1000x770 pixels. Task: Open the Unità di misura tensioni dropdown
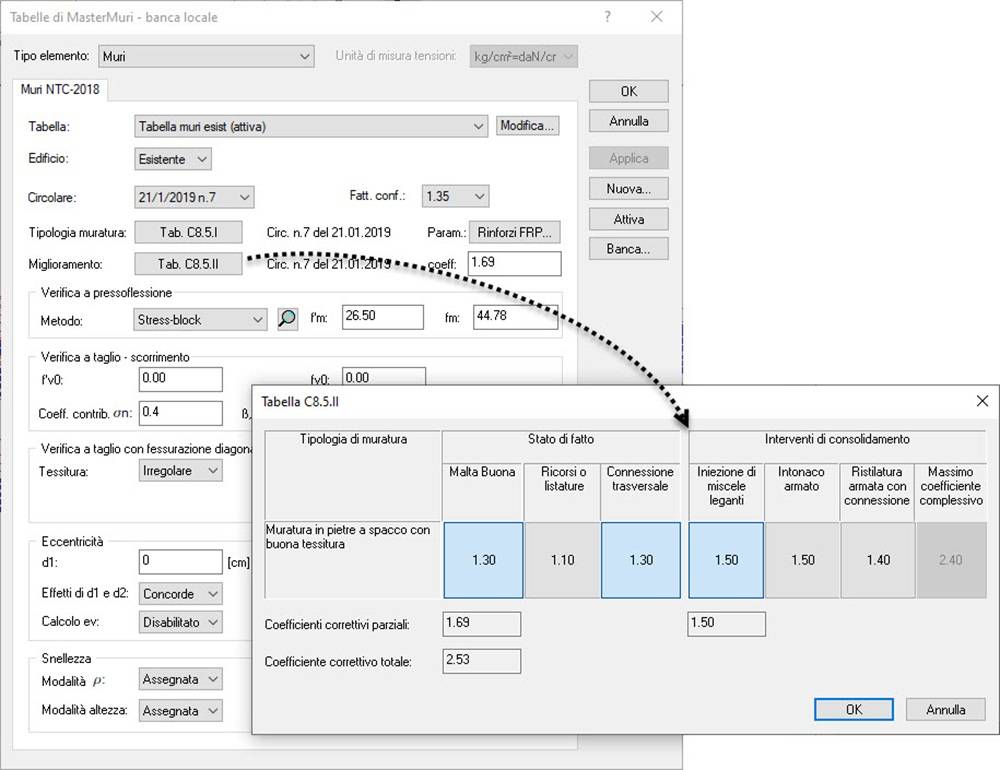coord(524,56)
